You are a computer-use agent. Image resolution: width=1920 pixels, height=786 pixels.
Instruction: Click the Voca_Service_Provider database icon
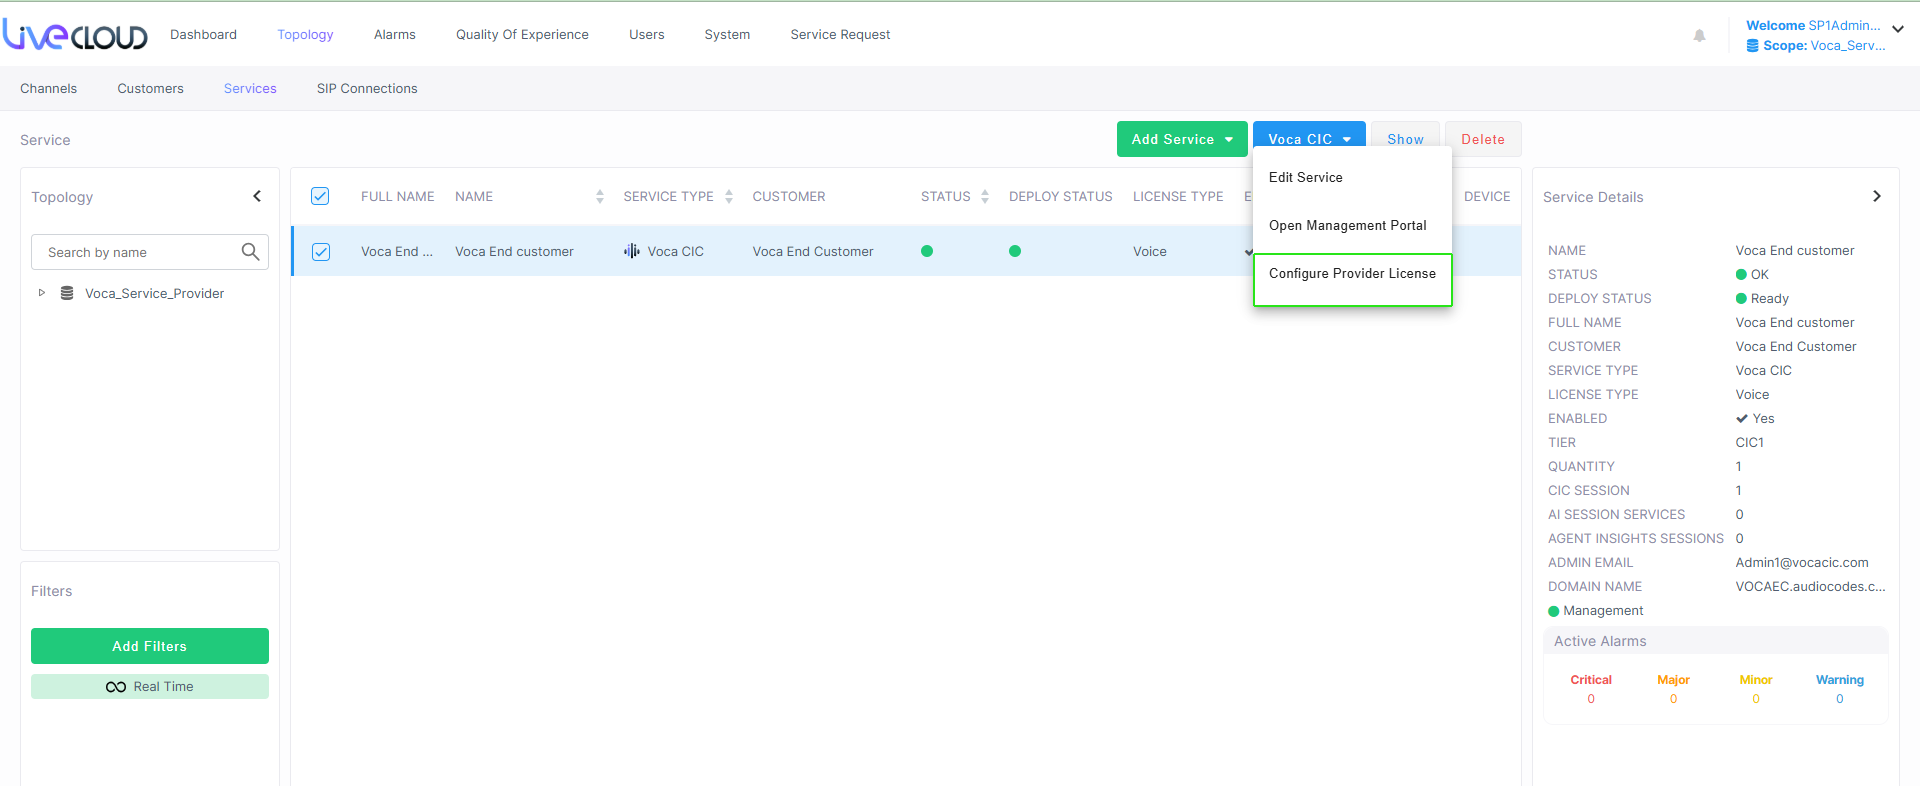click(x=67, y=293)
